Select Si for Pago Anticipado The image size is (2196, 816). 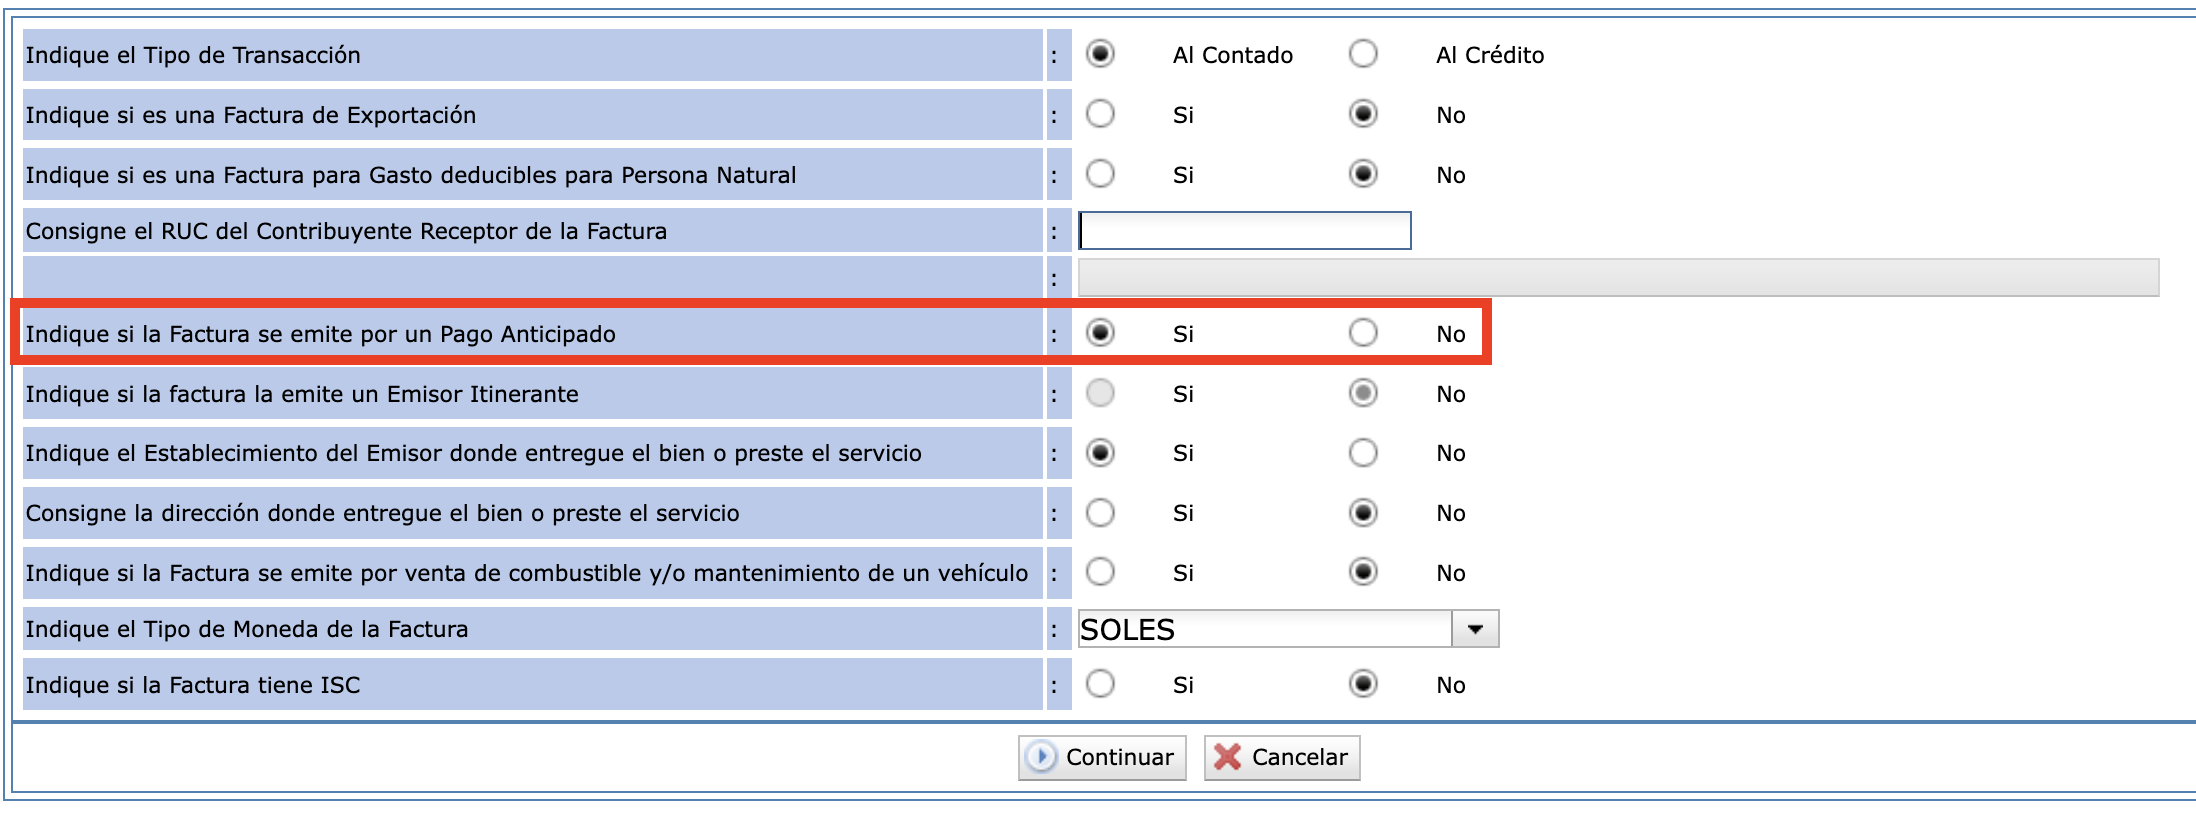1100,333
